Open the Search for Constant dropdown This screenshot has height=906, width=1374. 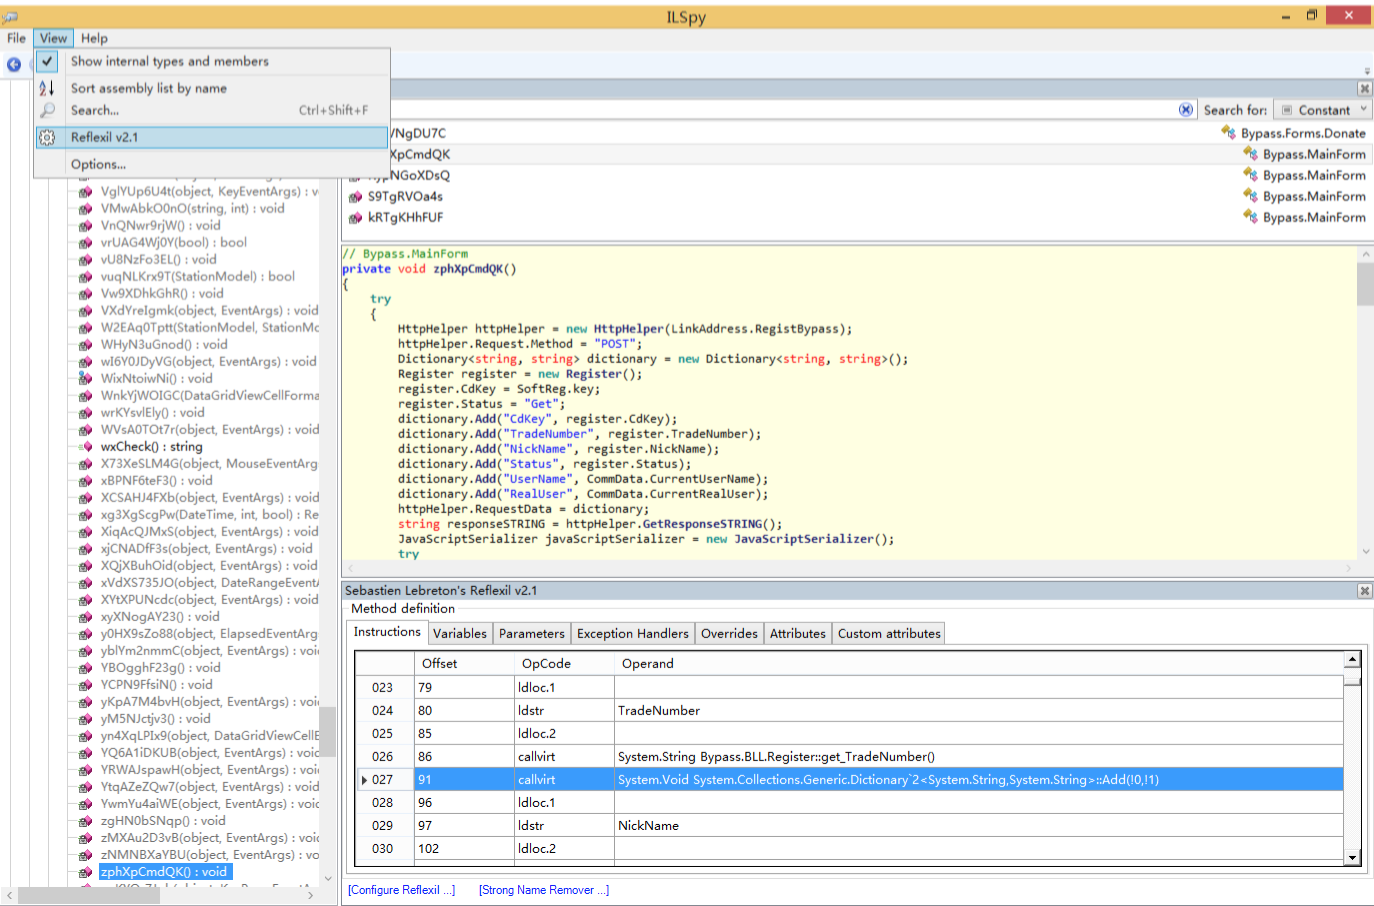(1324, 110)
